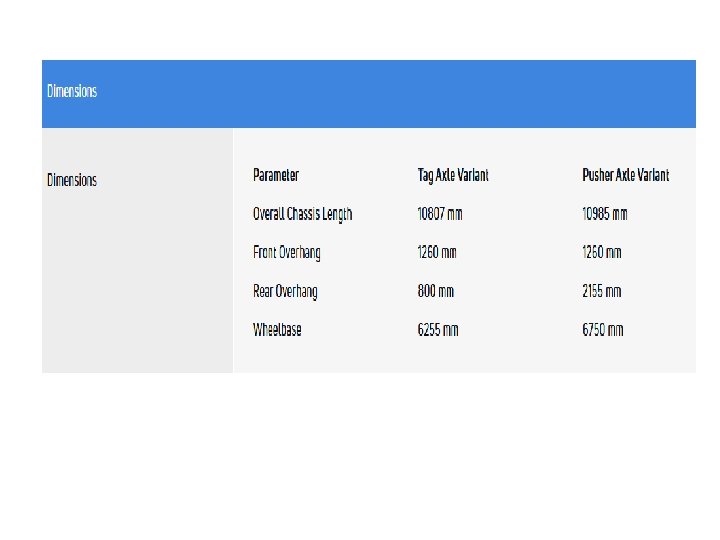Screen dimensions: 720x540
Task: Select the Tag Axle Variant column header
Action: [453, 176]
